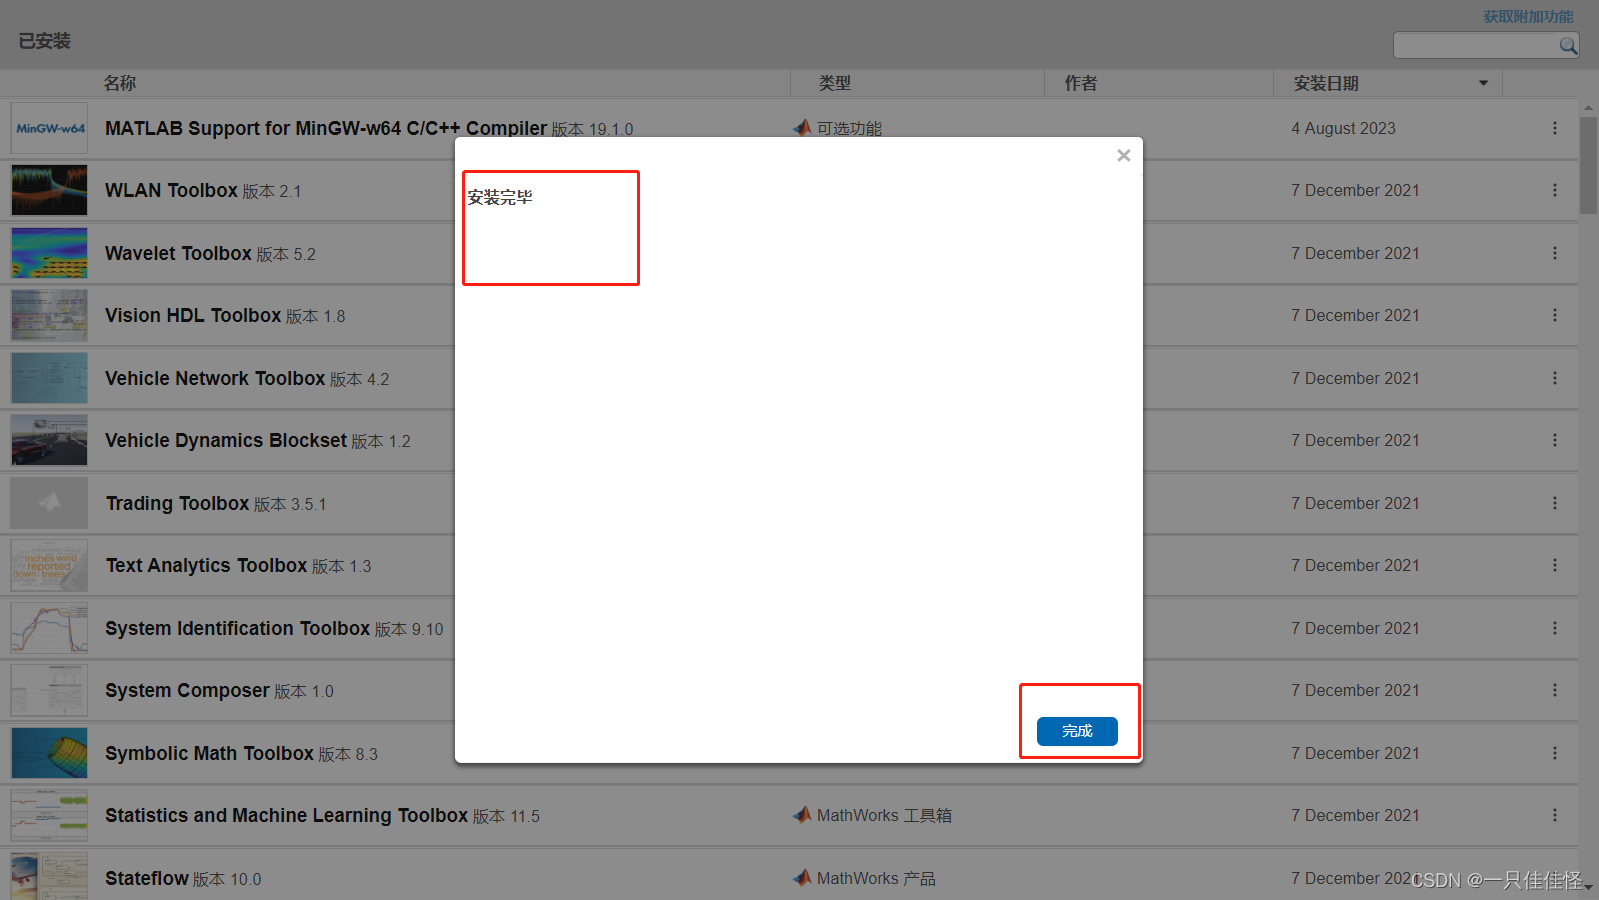Image resolution: width=1599 pixels, height=900 pixels.
Task: Click the 4 August 2023 install date
Action: pyautogui.click(x=1343, y=128)
